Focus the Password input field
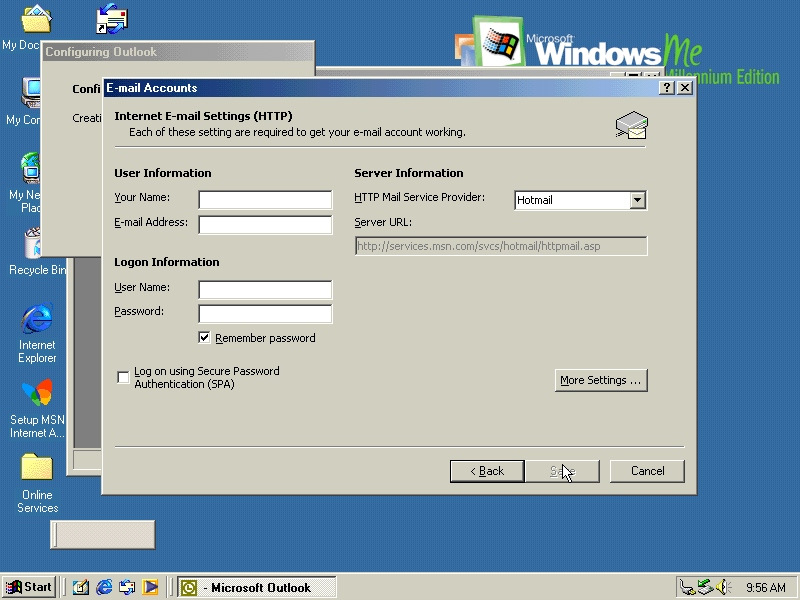The height and width of the screenshot is (600, 800). click(265, 314)
